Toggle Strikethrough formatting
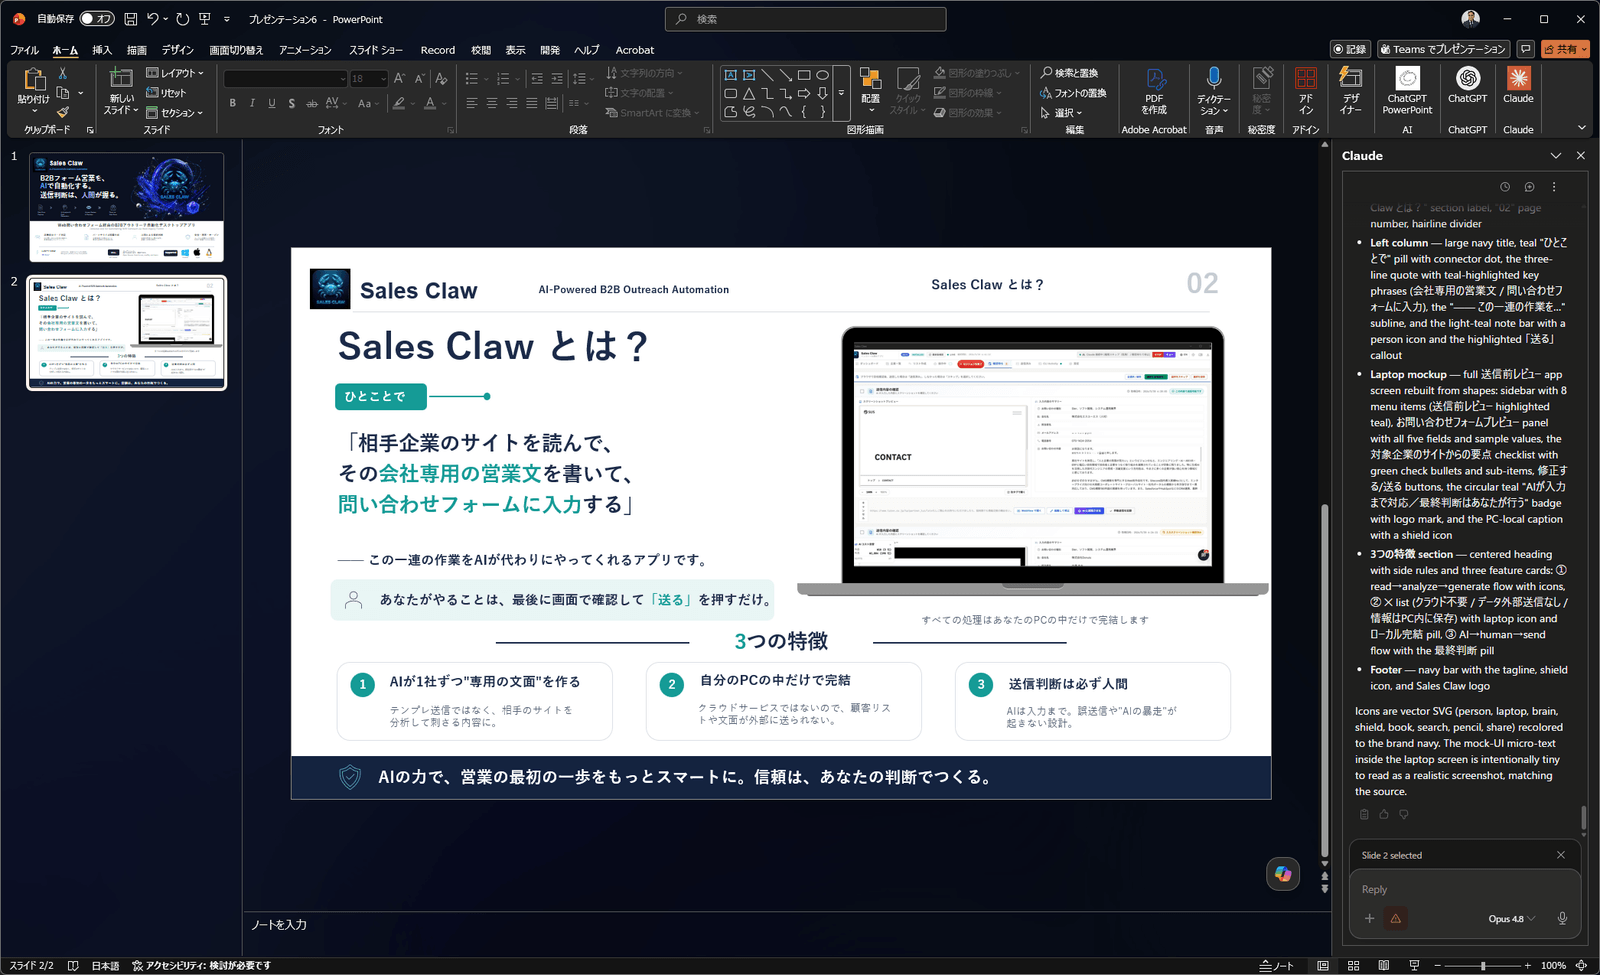This screenshot has height=975, width=1600. tap(312, 103)
